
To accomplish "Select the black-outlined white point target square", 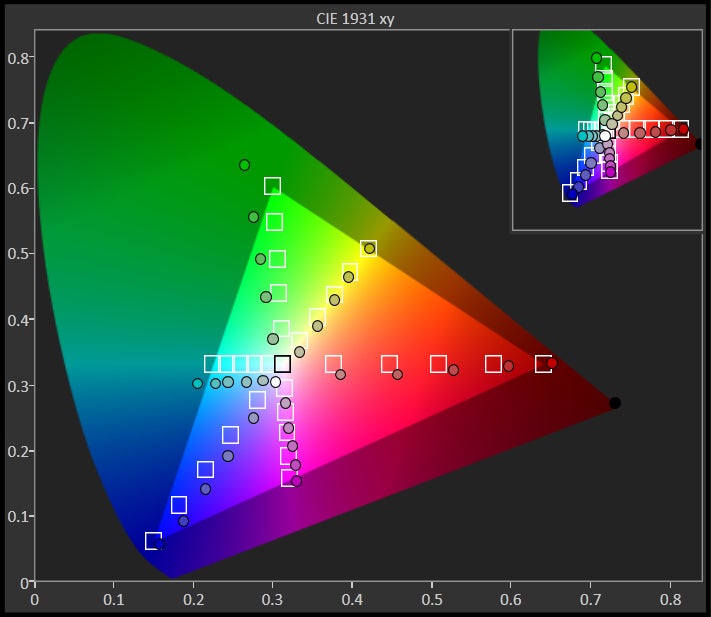I will coord(282,364).
